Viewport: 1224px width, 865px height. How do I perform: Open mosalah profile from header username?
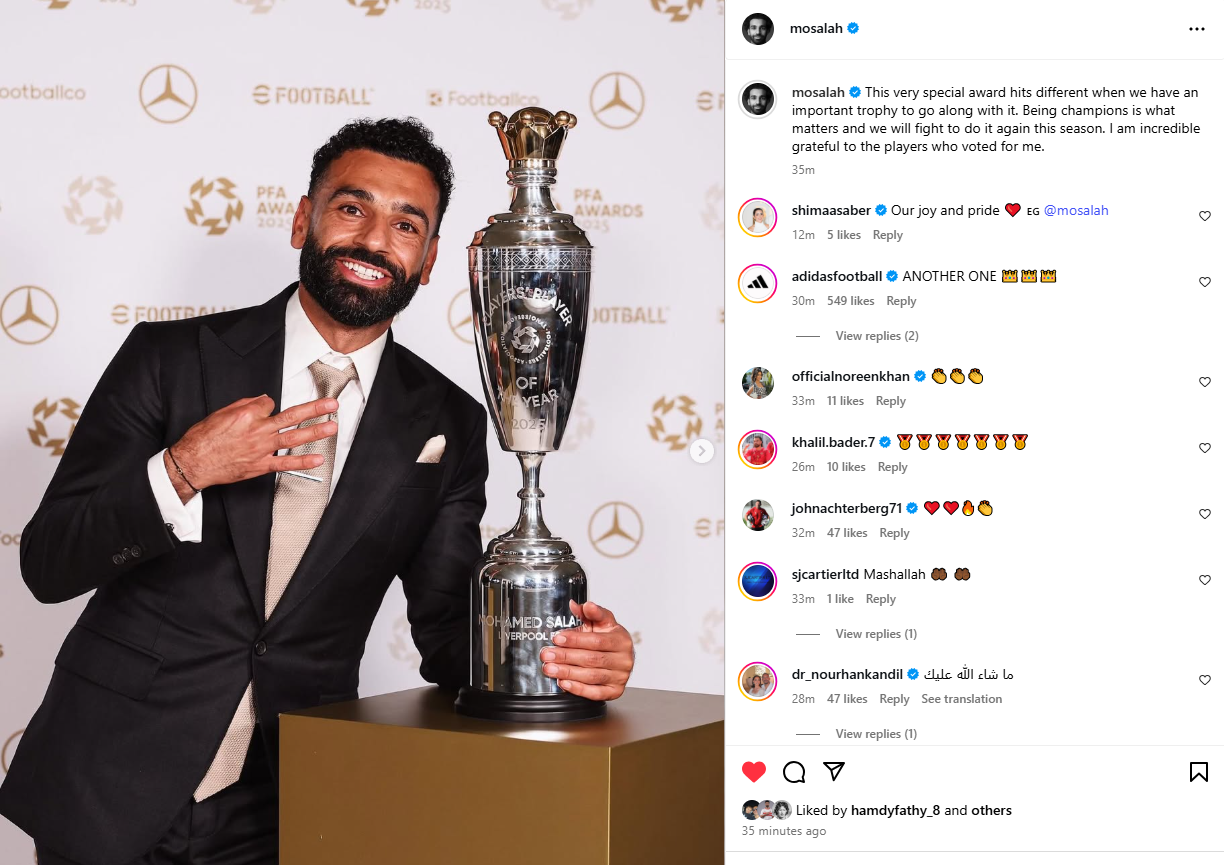[817, 29]
